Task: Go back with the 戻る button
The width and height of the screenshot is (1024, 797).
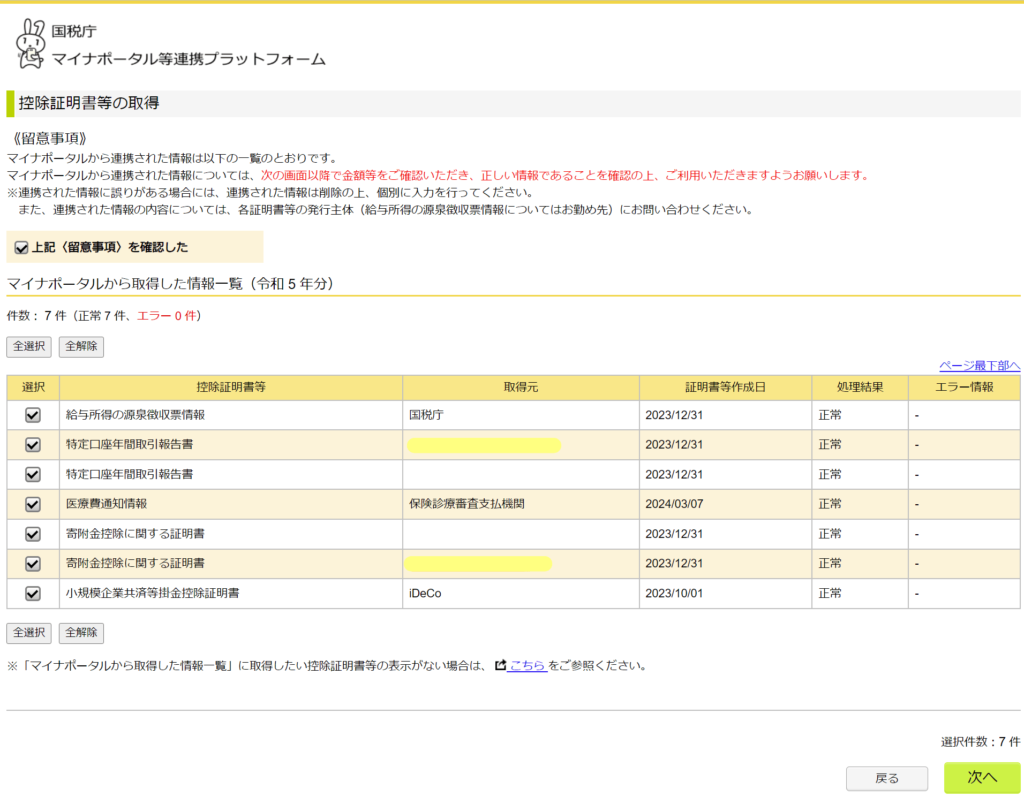Action: pyautogui.click(x=886, y=778)
